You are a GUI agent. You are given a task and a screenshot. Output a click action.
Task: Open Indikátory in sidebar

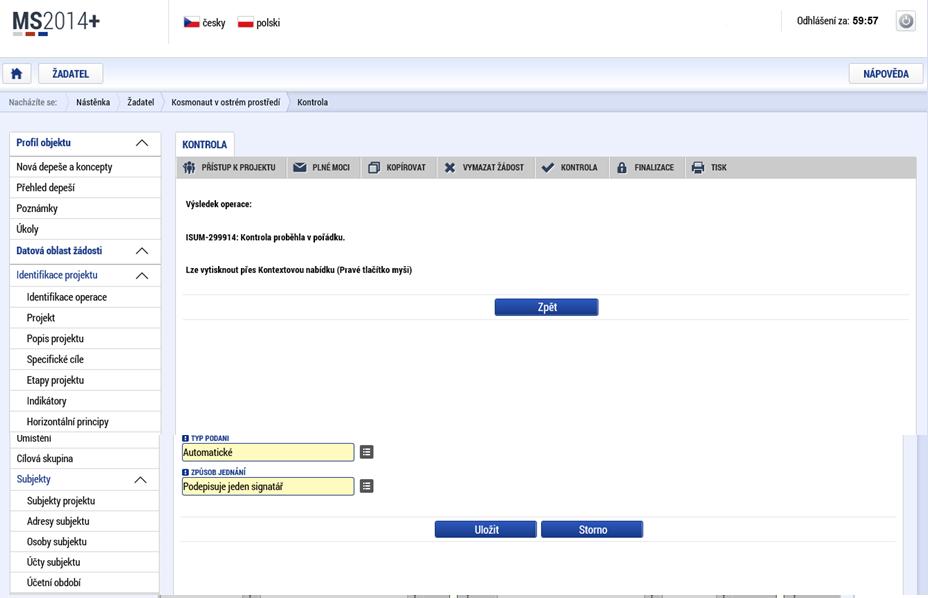(x=85, y=401)
